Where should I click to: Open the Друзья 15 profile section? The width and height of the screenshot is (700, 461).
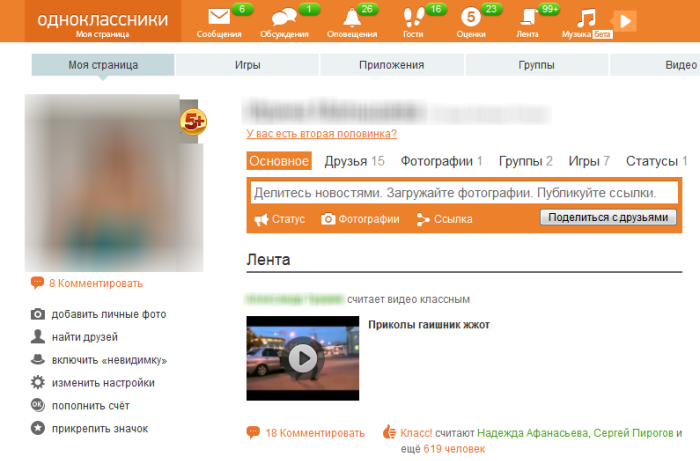(x=355, y=161)
